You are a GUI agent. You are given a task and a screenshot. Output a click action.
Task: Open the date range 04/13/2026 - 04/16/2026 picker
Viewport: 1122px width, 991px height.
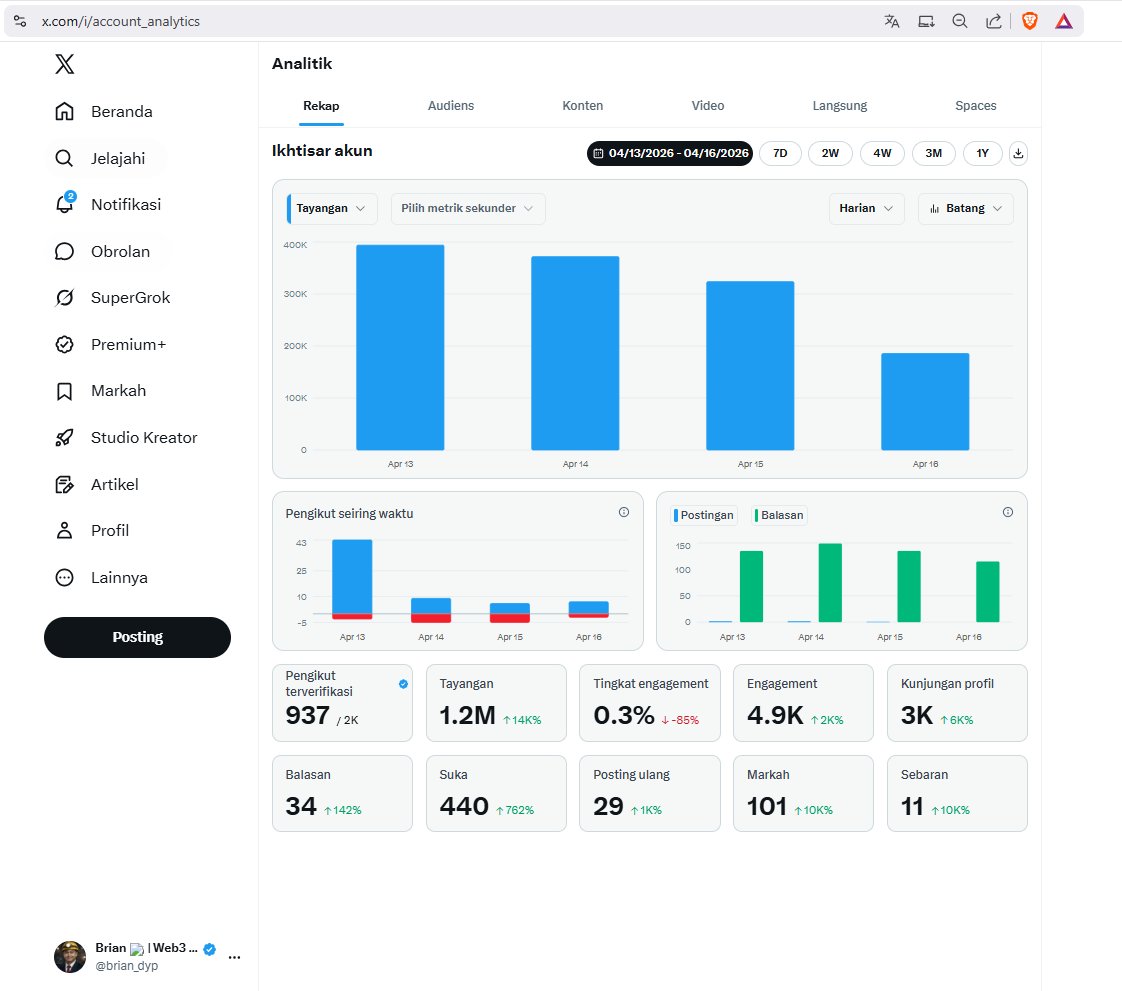670,153
